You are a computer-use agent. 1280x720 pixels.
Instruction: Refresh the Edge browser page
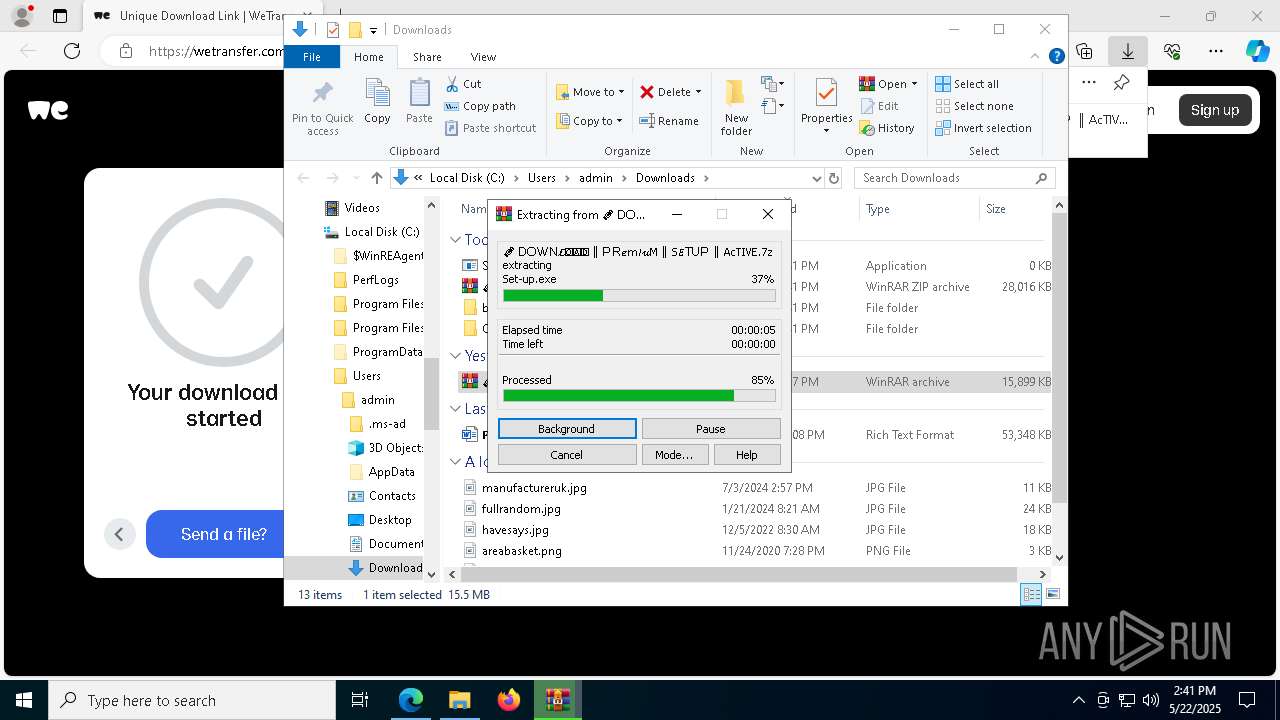pyautogui.click(x=71, y=51)
